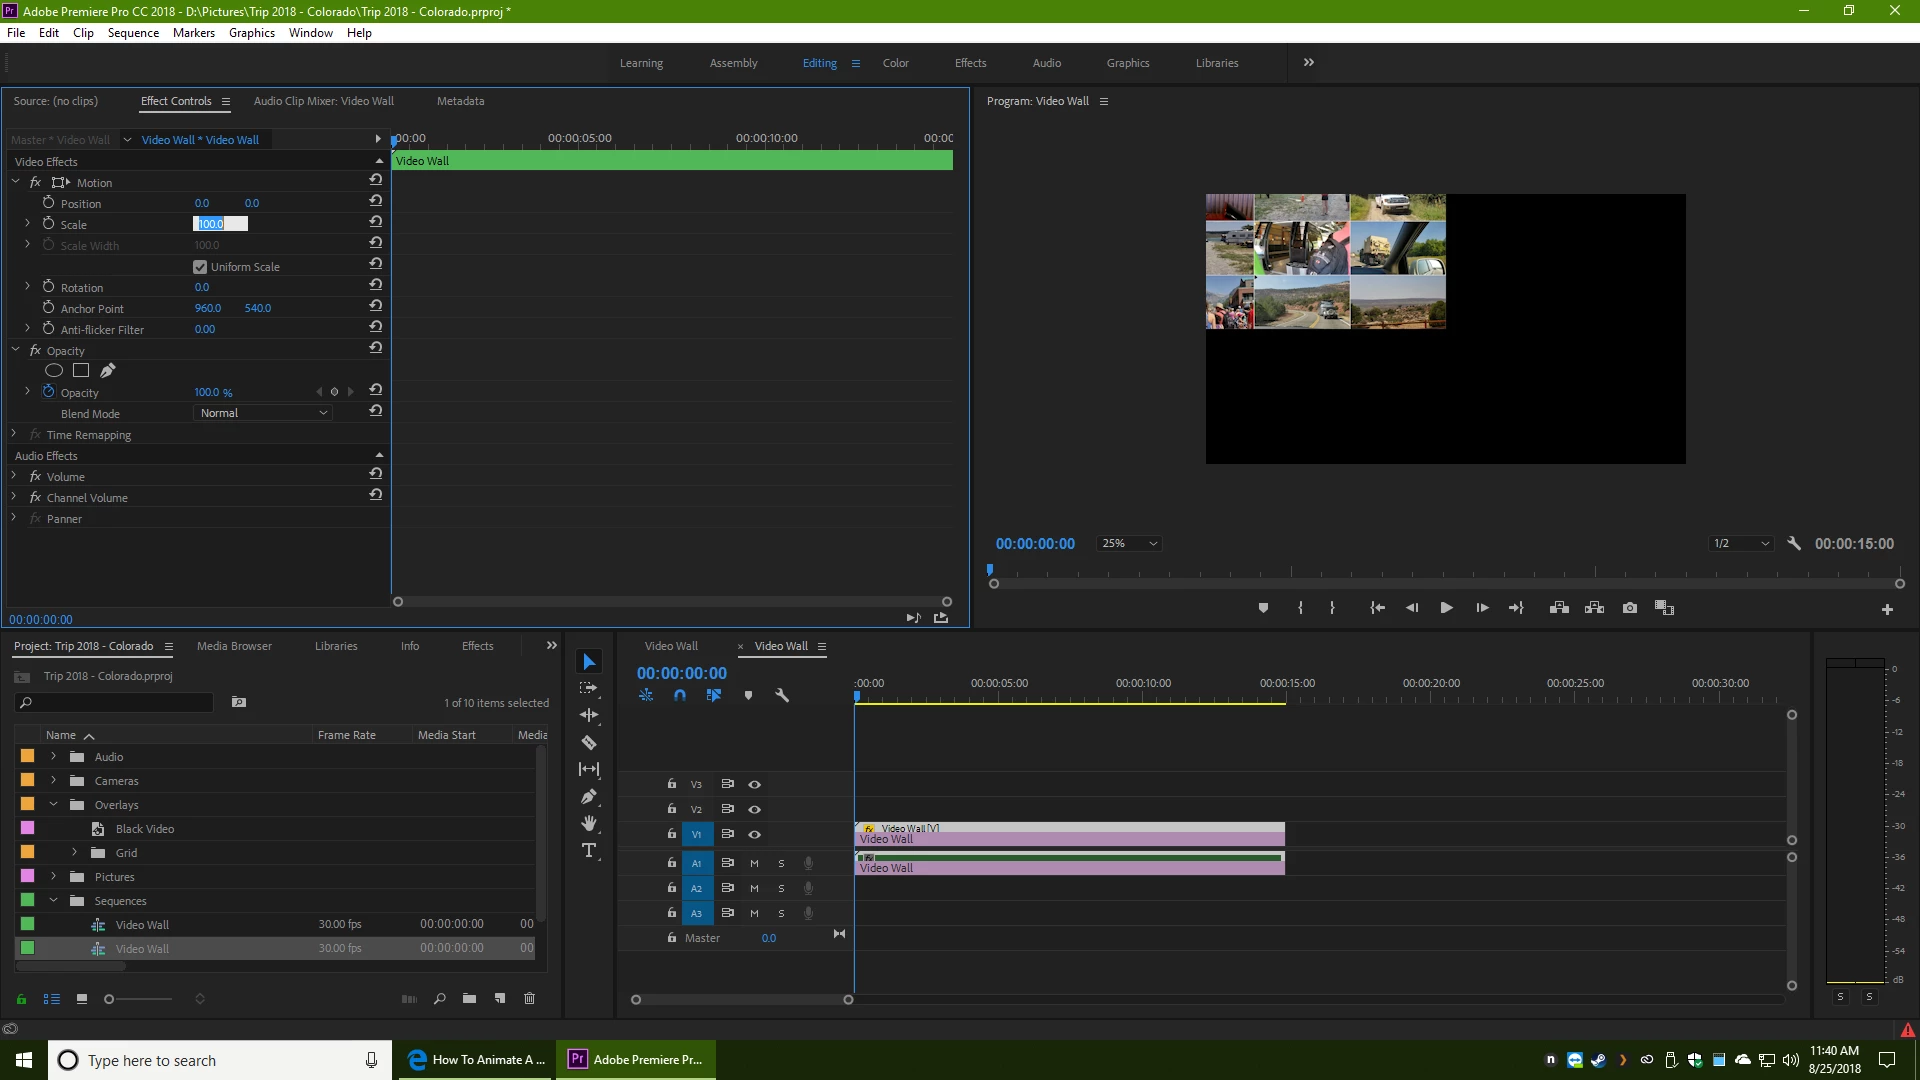
Task: Expand the Pictures bin
Action: [54, 876]
